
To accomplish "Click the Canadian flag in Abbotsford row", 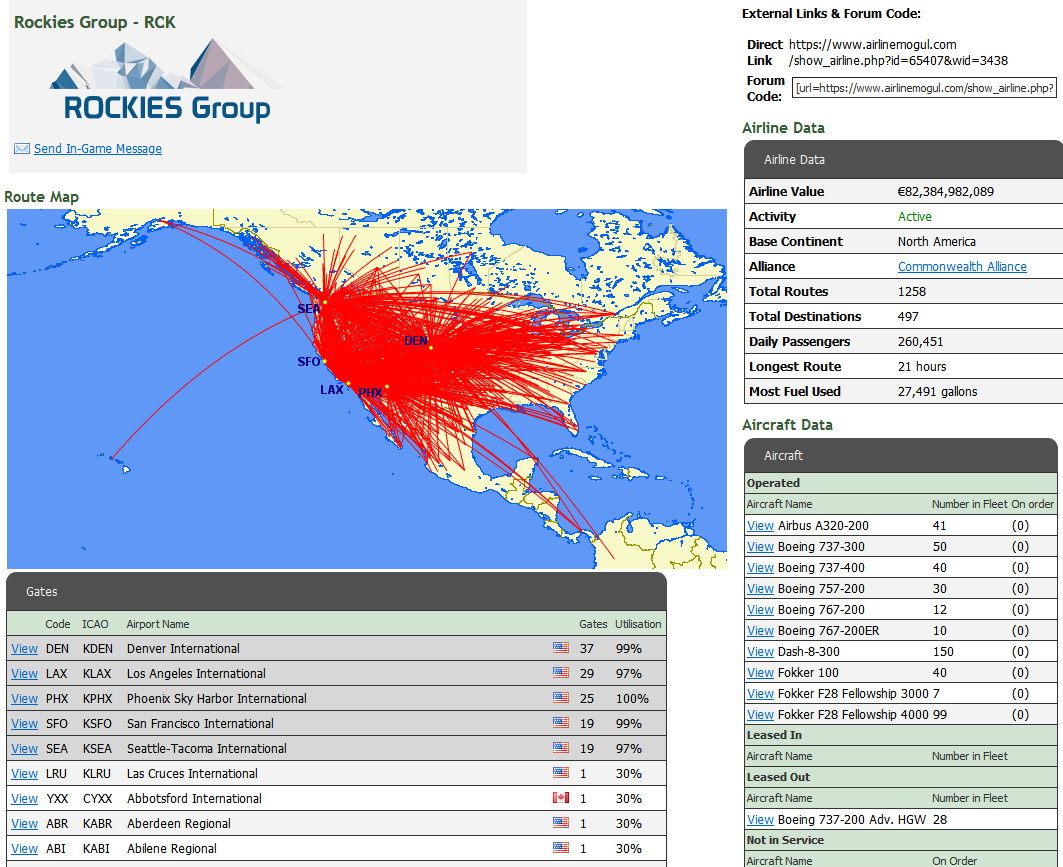I will tap(561, 798).
